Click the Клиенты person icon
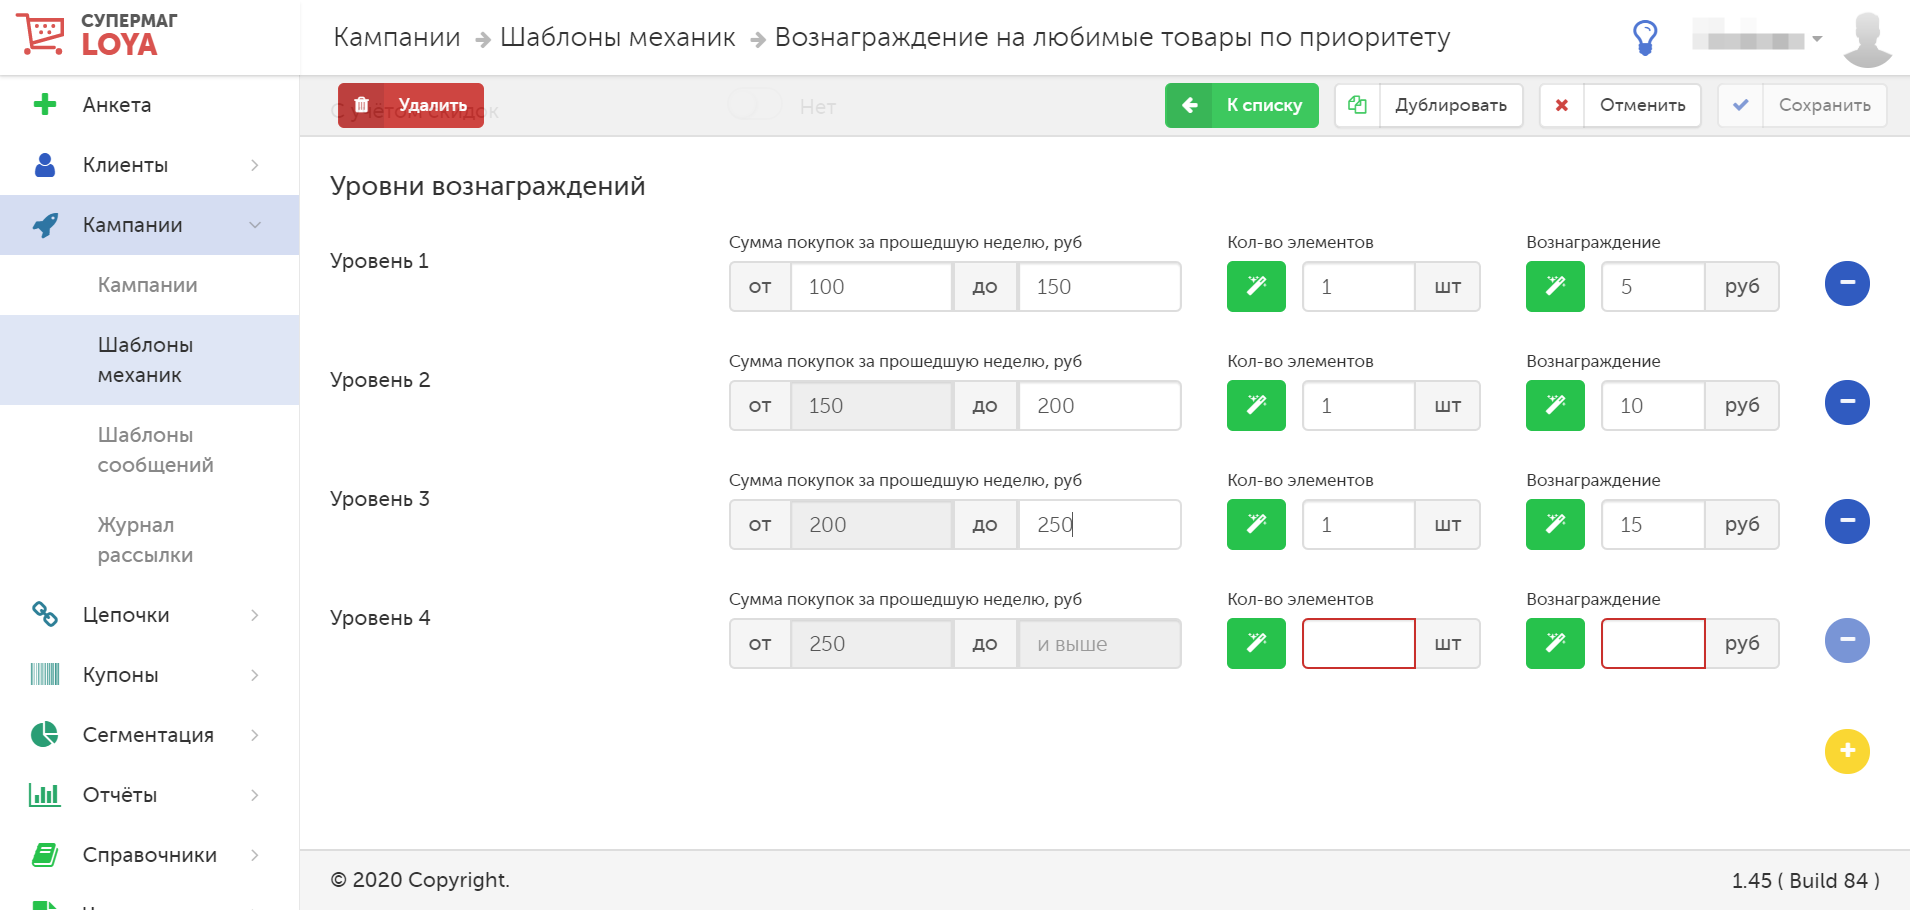 [45, 165]
